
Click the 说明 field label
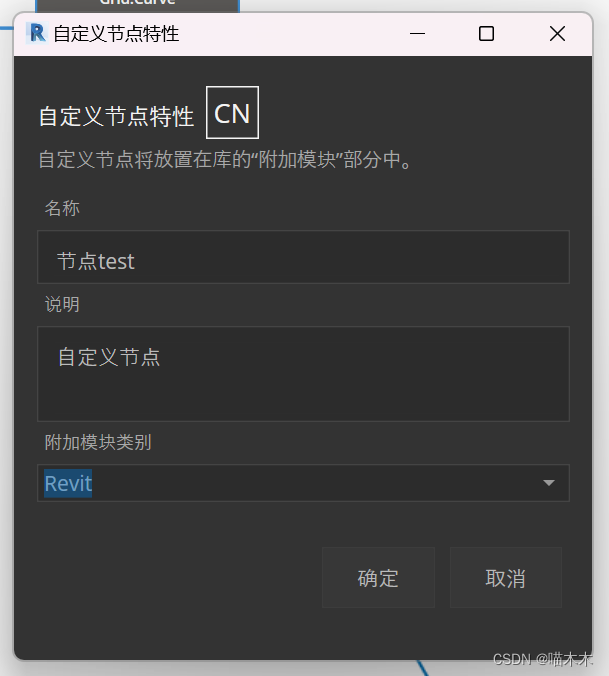coord(62,304)
